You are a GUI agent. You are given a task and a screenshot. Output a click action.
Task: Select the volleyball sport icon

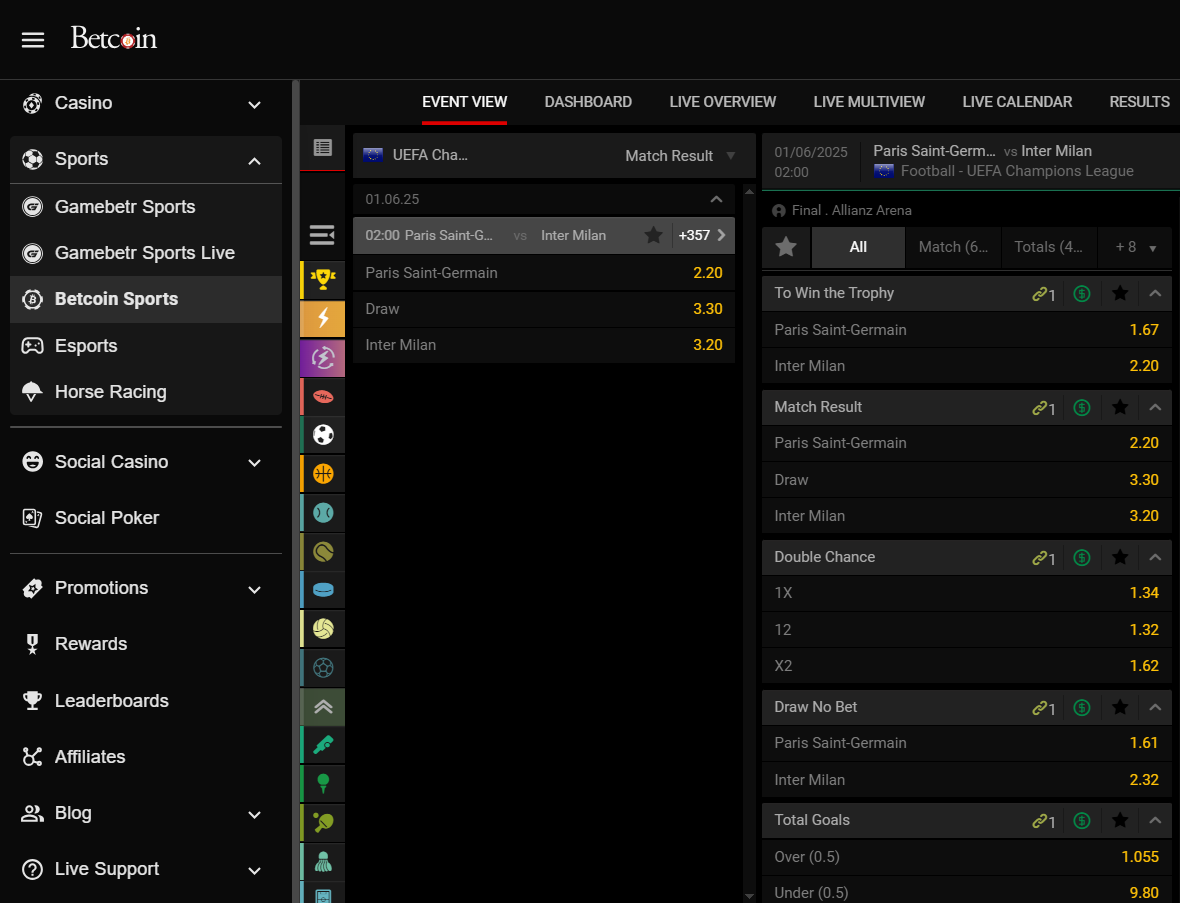[x=323, y=629]
